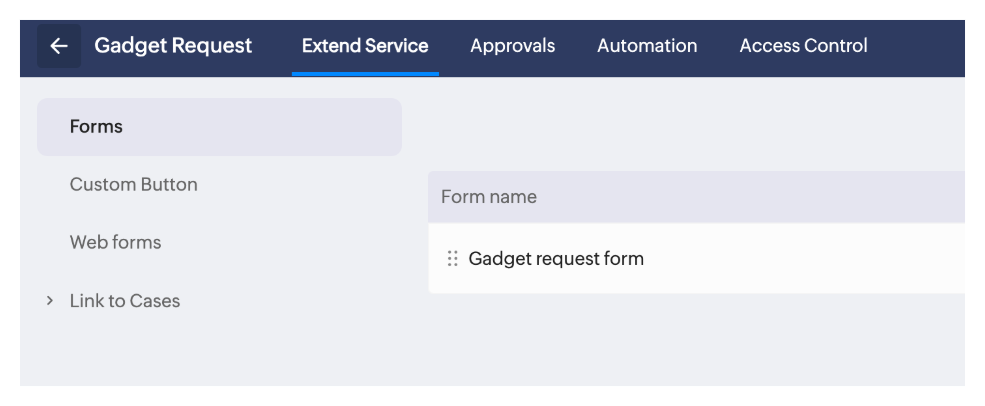Open the Gadget request form entry

click(556, 259)
